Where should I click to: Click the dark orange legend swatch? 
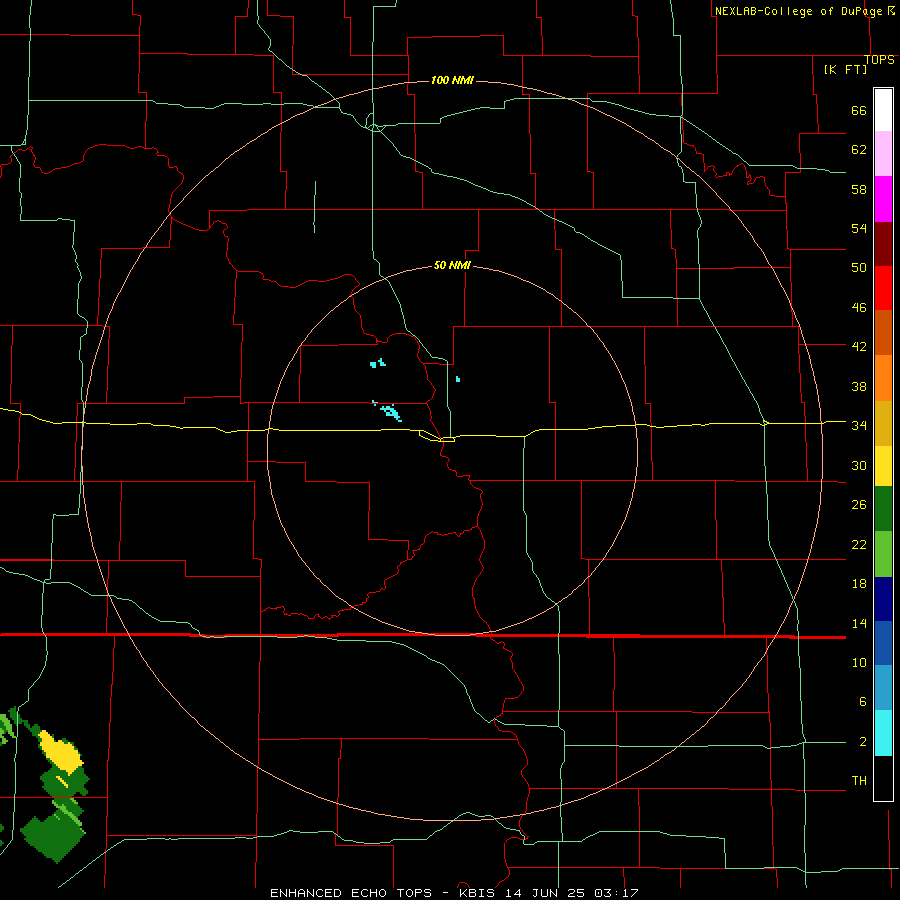[x=883, y=333]
